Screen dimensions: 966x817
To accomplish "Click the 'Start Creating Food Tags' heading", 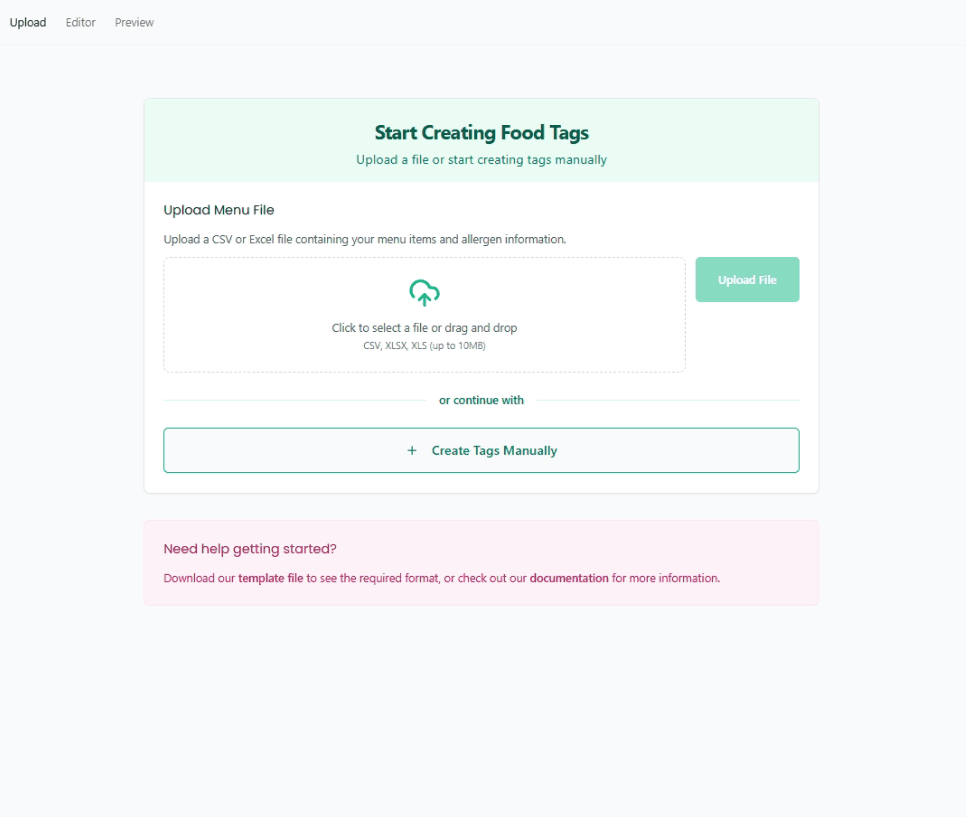I will tap(481, 132).
